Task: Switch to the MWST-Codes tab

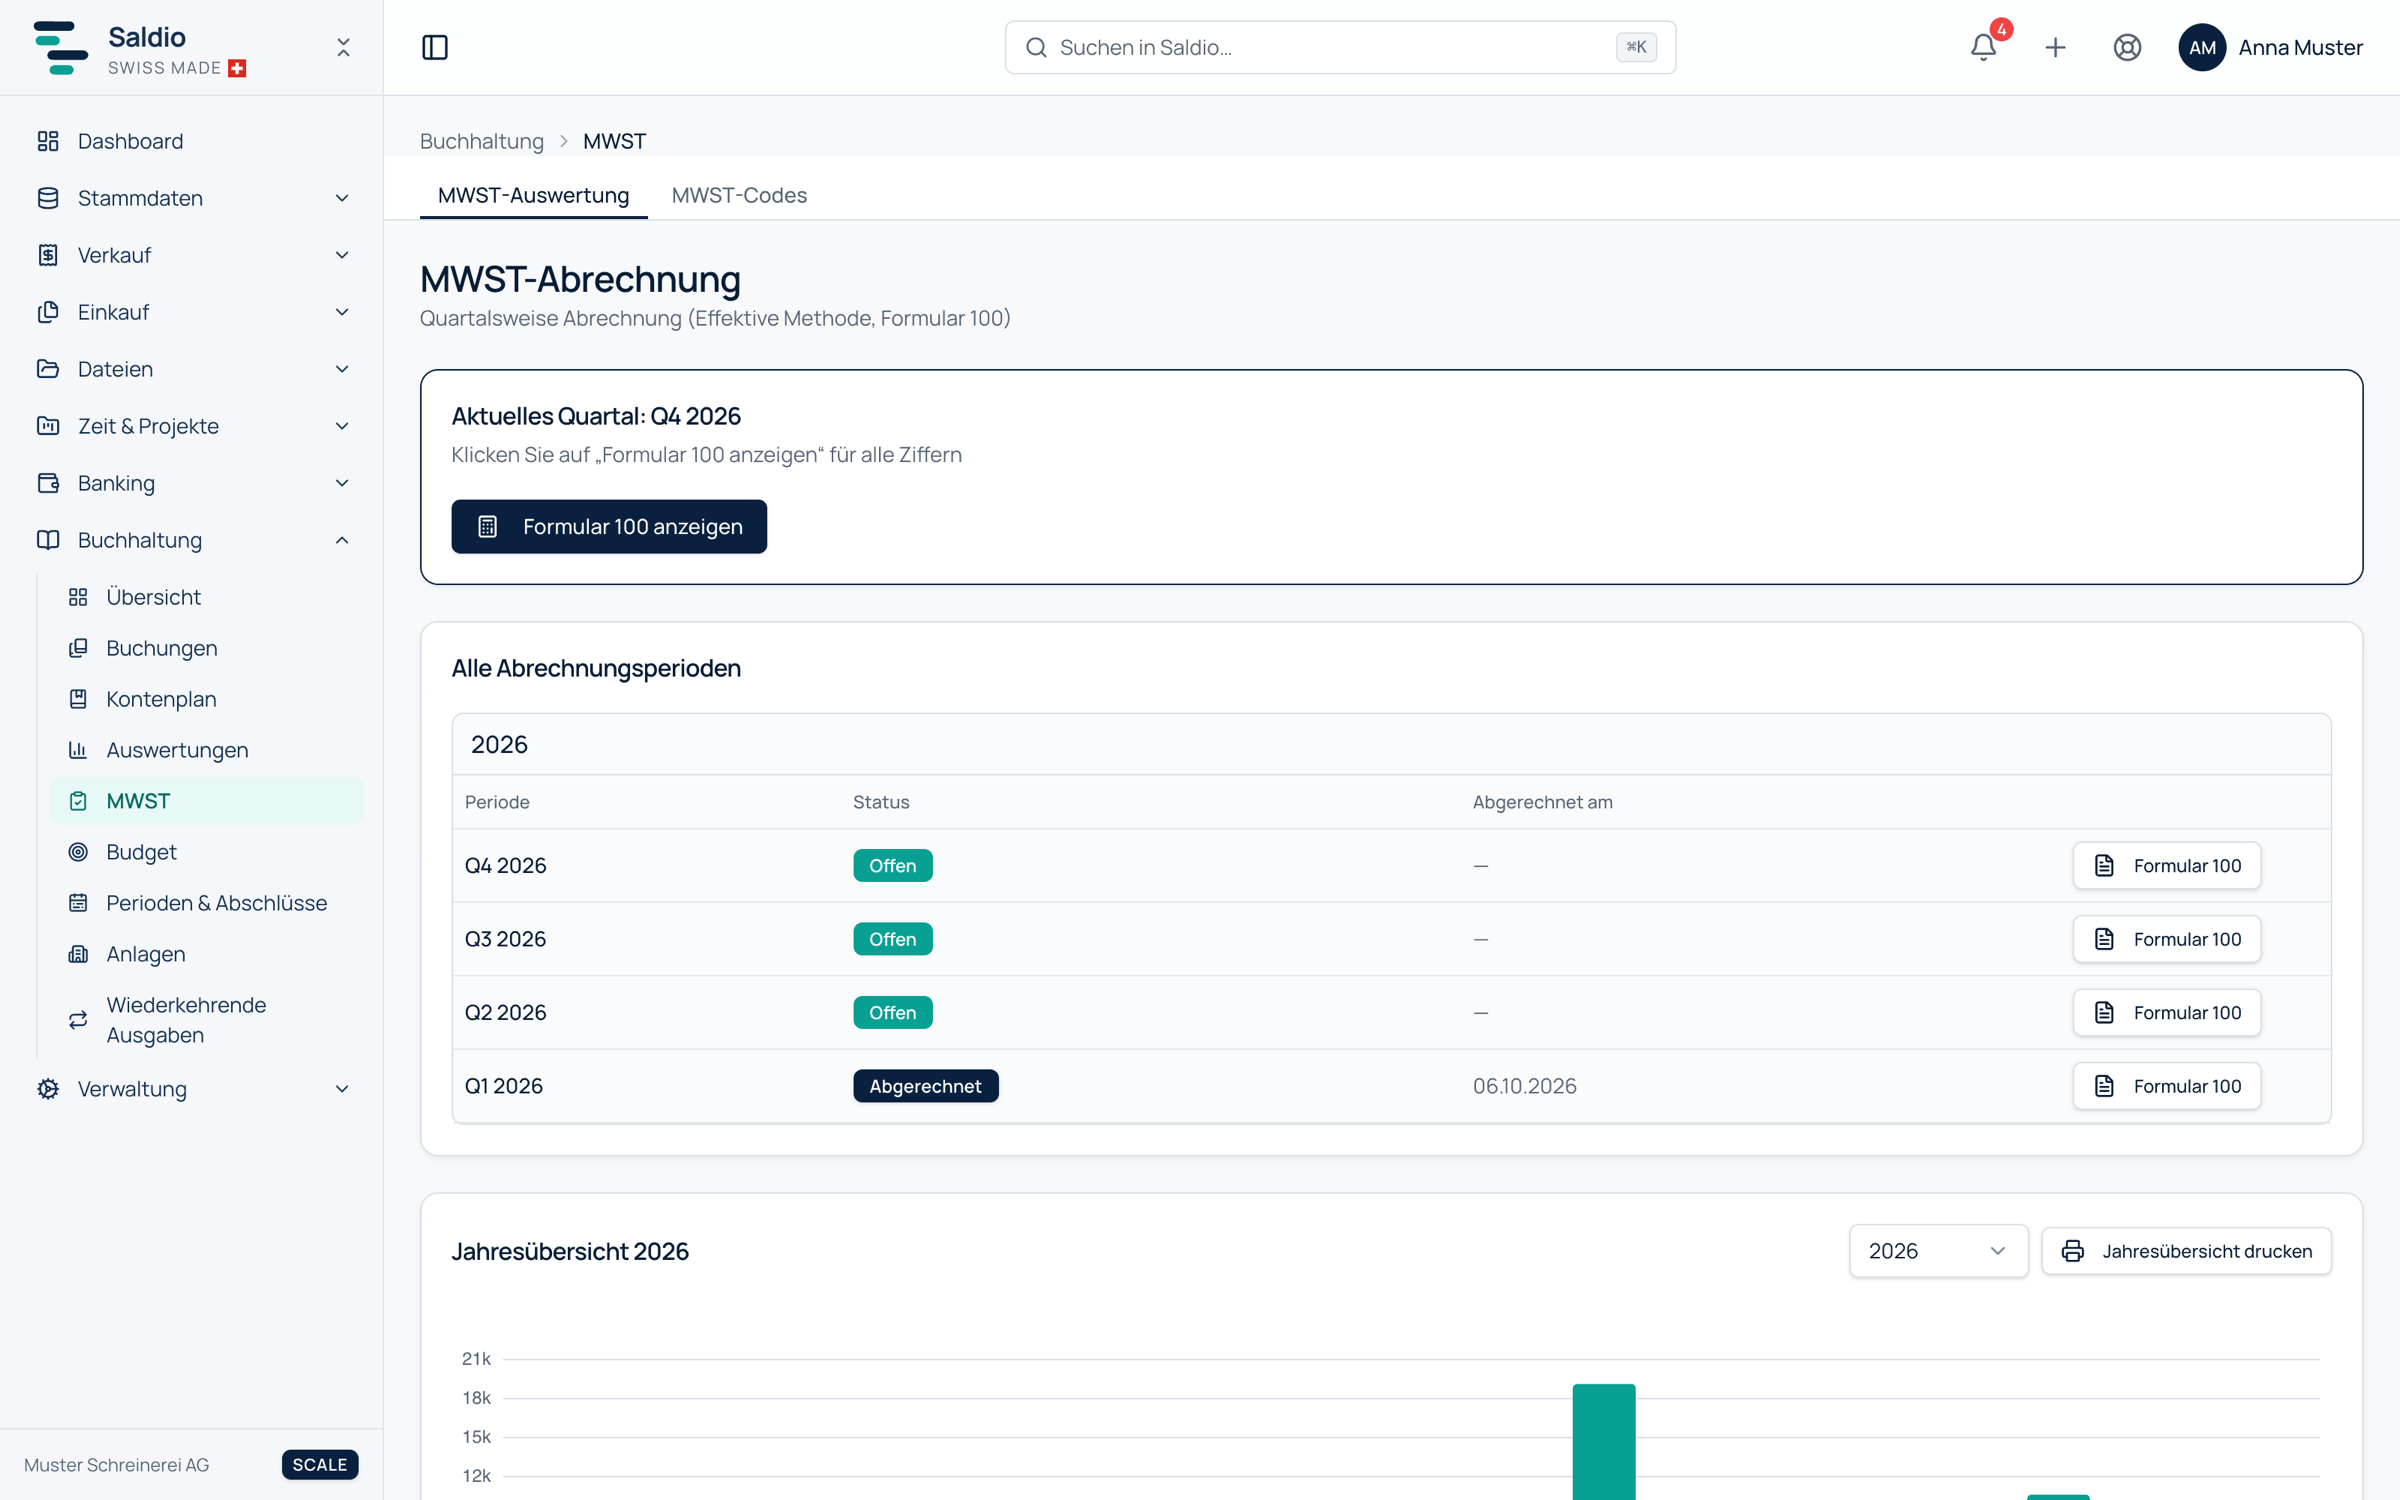Action: point(739,195)
